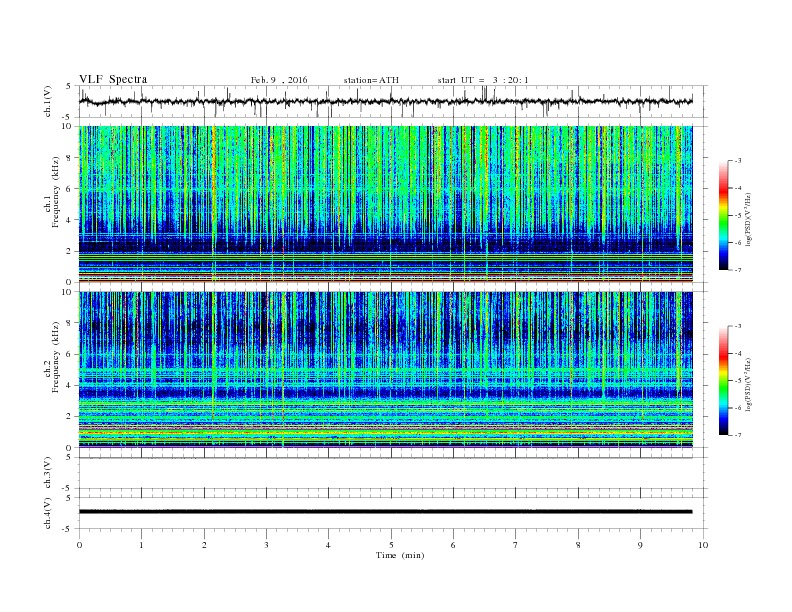This screenshot has width=792, height=612.
Task: Click the "station=ATH" header label
Action: pyautogui.click(x=371, y=80)
